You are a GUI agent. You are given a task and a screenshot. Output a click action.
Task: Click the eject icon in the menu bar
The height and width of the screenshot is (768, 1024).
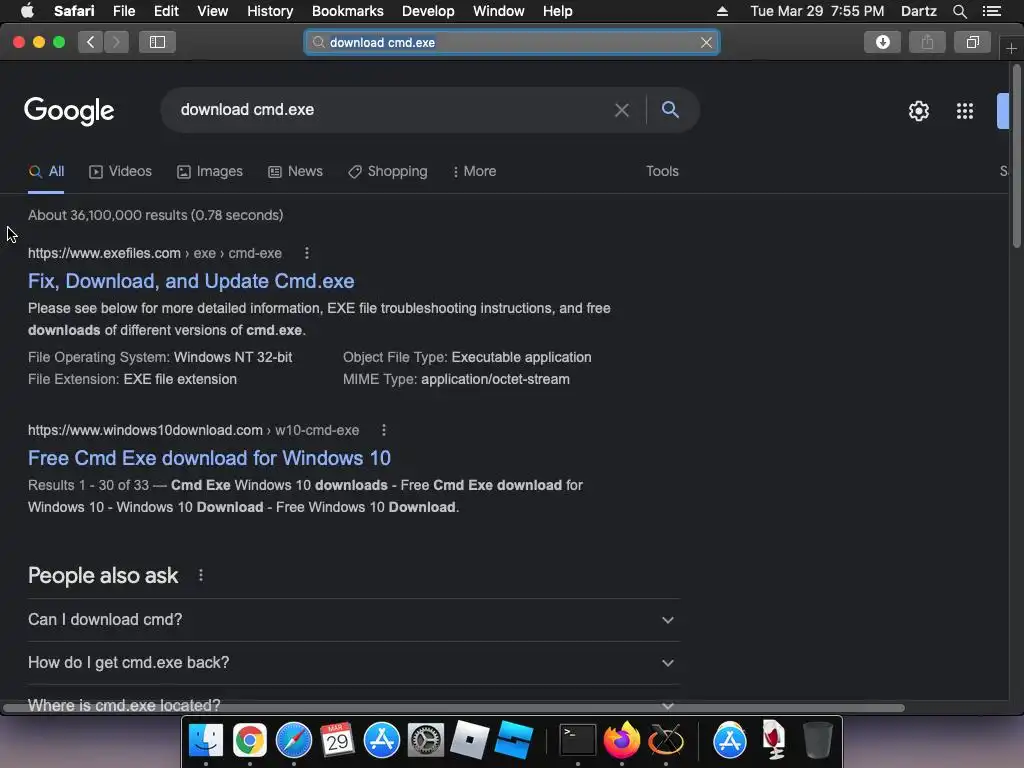[722, 11]
